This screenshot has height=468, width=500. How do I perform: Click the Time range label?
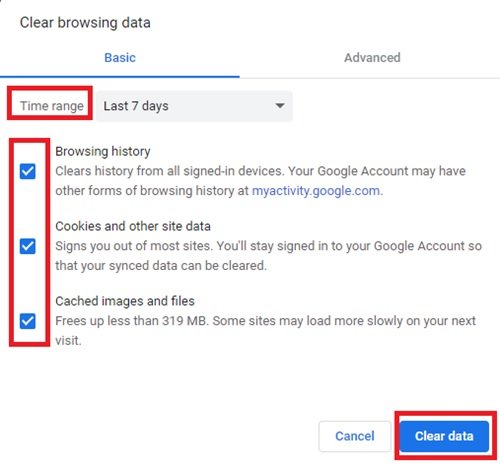[x=52, y=106]
